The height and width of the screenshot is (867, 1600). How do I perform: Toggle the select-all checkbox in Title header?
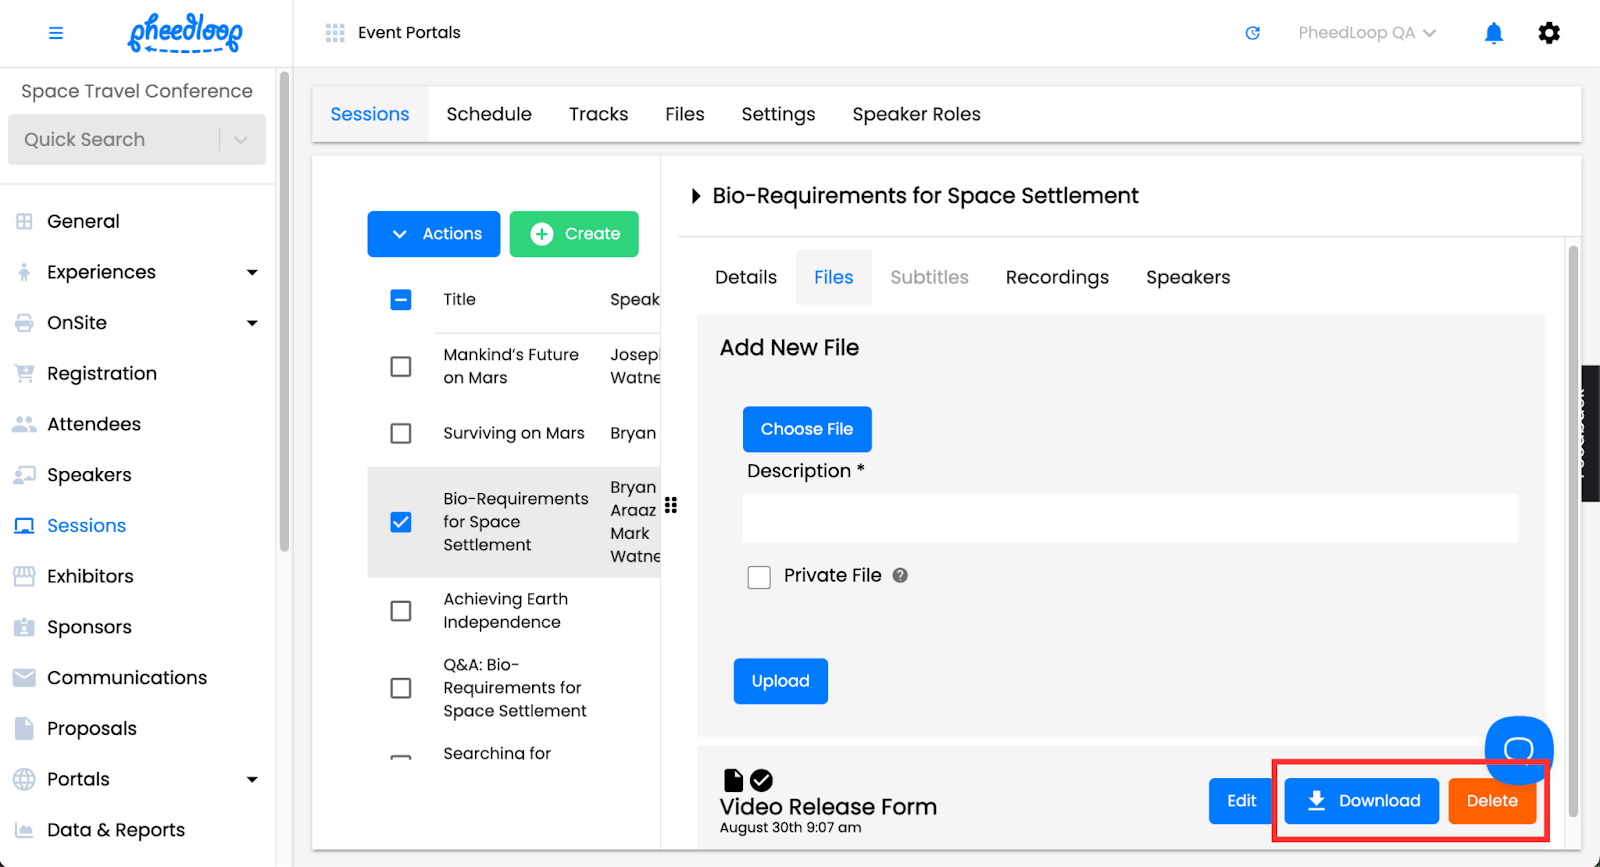tap(401, 299)
